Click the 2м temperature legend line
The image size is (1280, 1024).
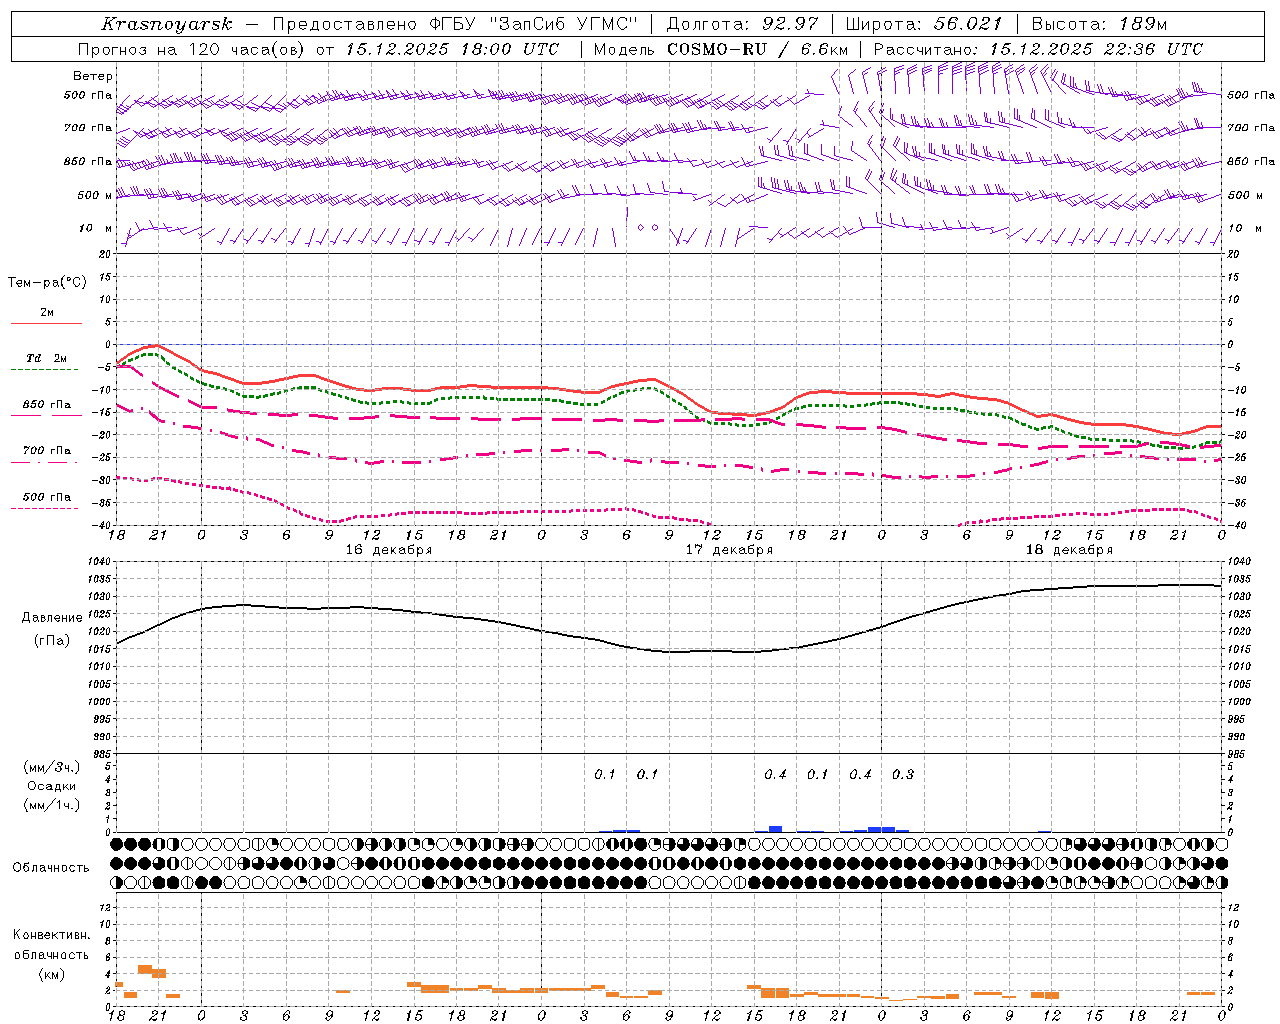coord(47,323)
